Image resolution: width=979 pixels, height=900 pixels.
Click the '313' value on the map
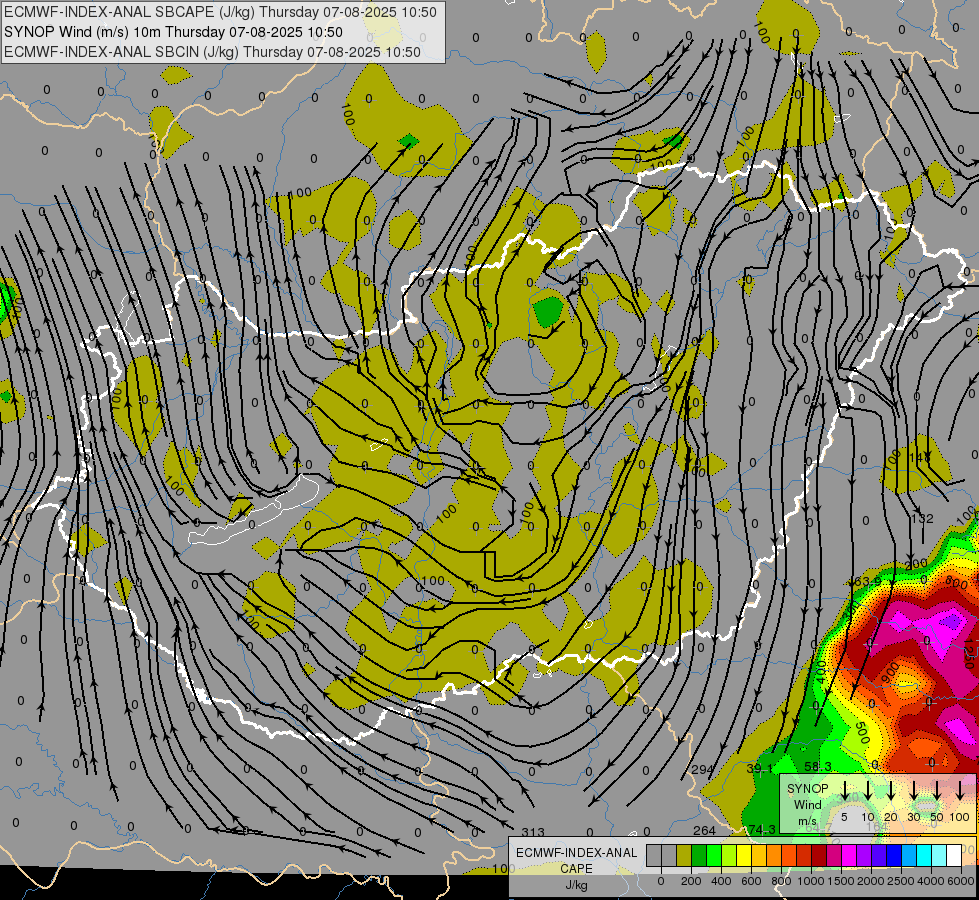[x=533, y=832]
